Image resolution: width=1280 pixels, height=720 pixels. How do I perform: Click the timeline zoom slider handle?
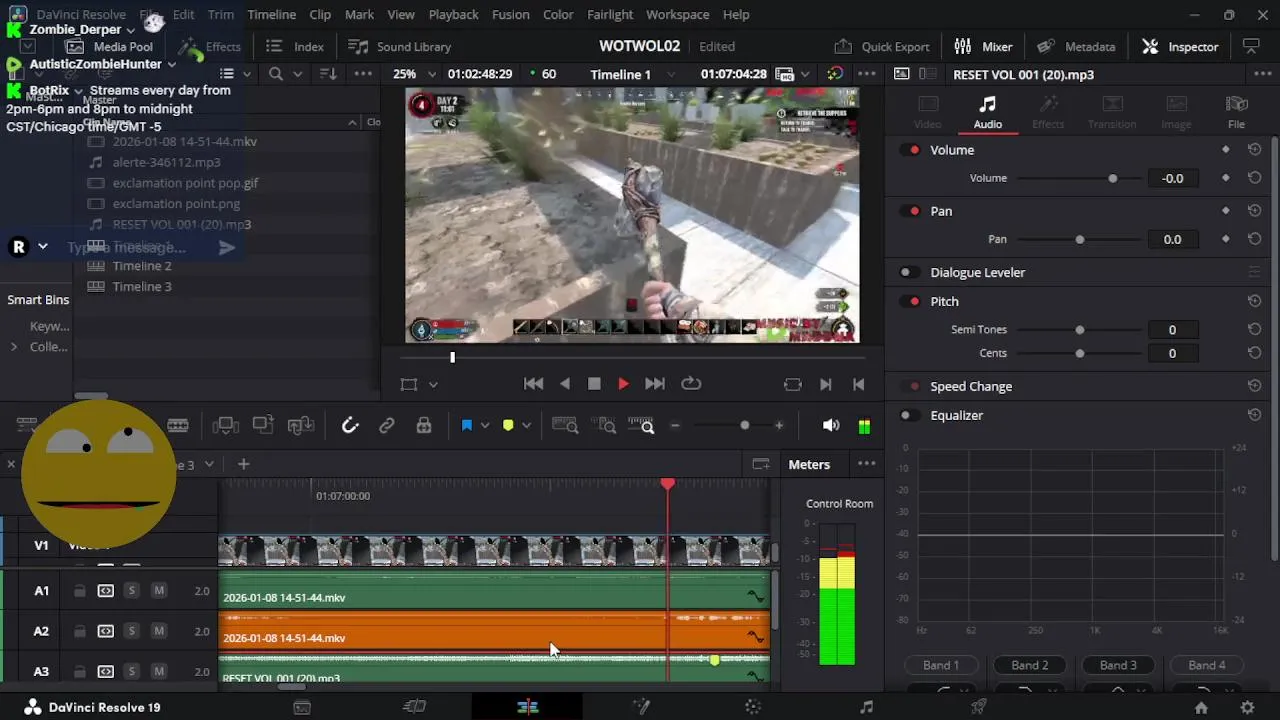pos(744,426)
